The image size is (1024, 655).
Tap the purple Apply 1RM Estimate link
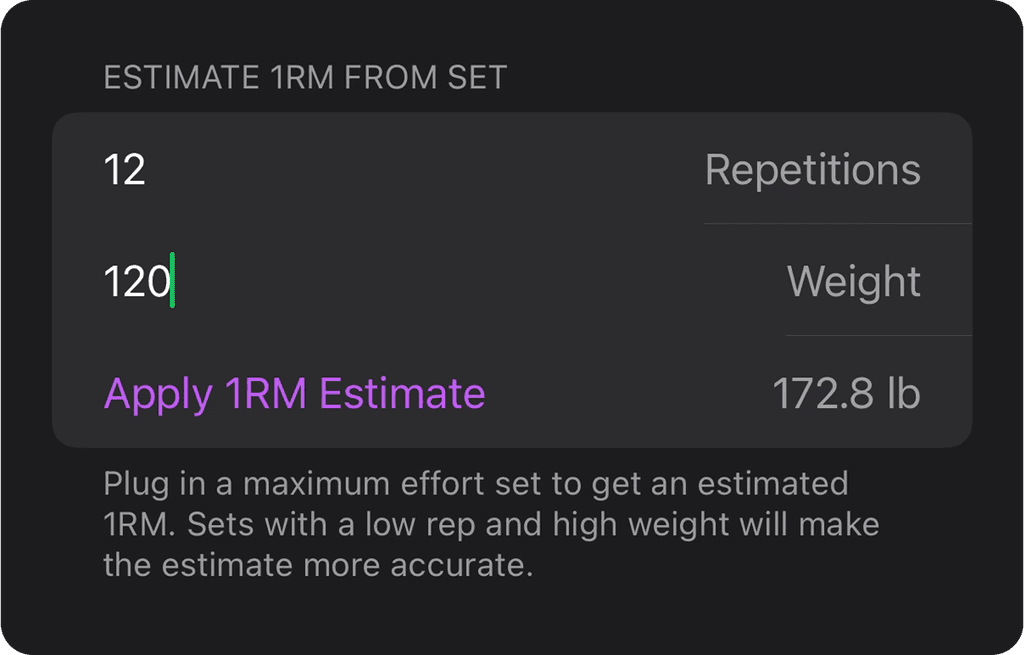(x=293, y=395)
